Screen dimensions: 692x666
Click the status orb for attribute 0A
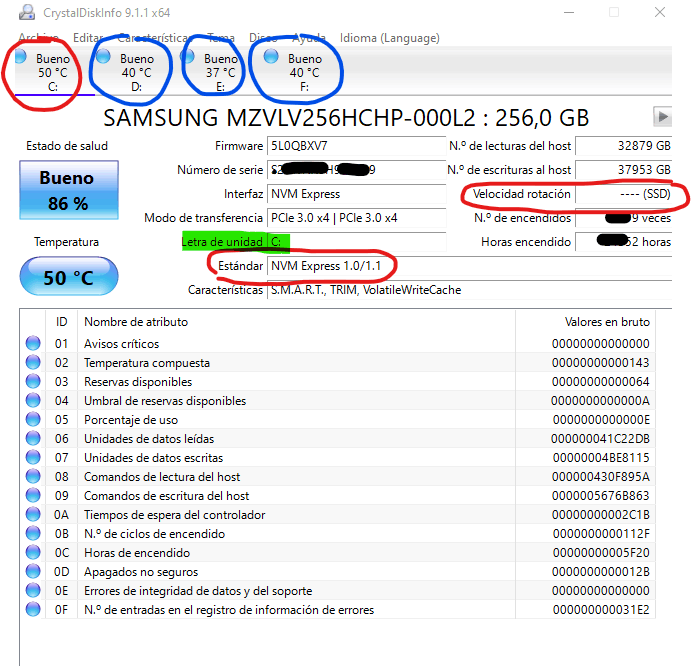[x=33, y=514]
